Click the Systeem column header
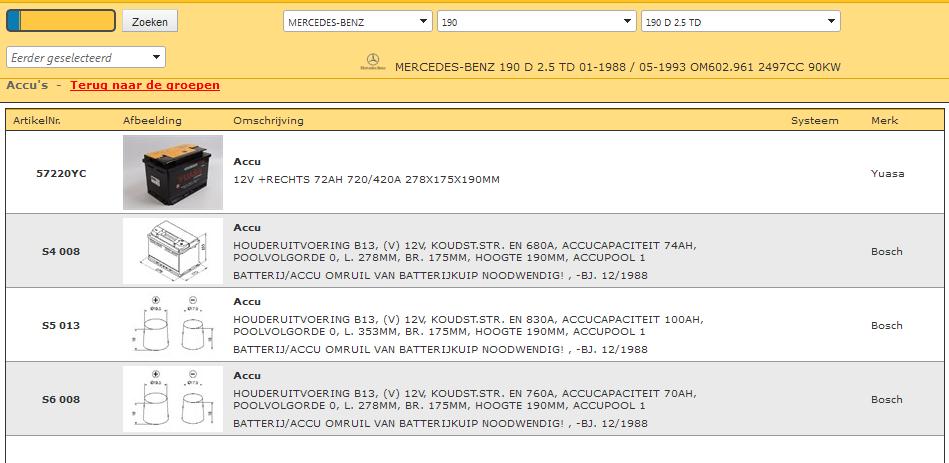Image resolution: width=949 pixels, height=463 pixels. pyautogui.click(x=815, y=120)
